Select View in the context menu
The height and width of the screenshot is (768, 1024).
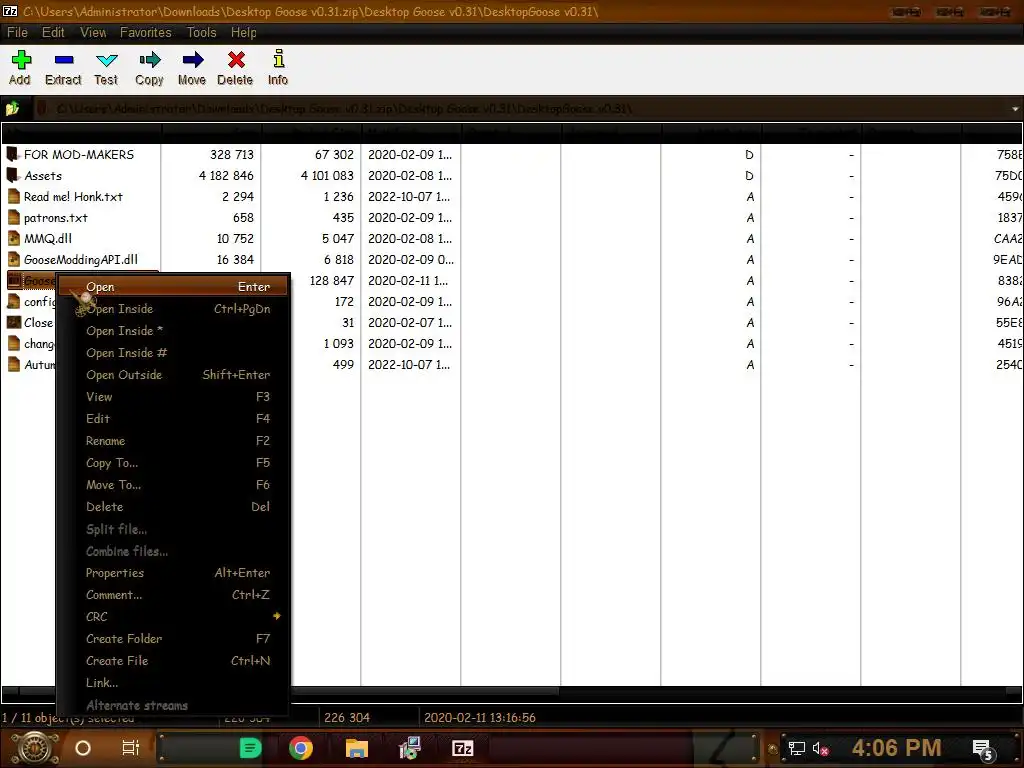tap(173, 397)
